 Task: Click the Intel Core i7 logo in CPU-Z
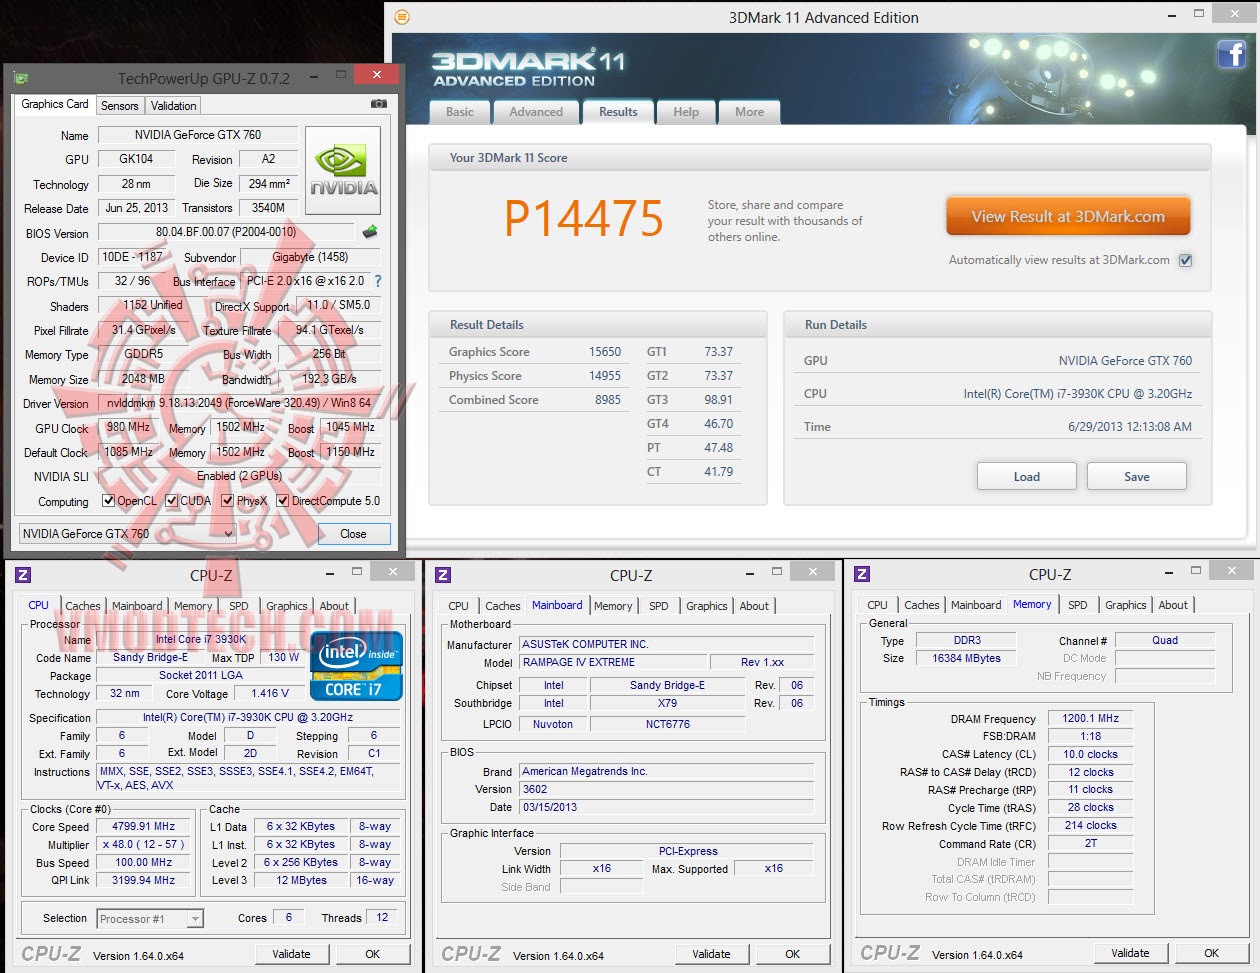357,665
